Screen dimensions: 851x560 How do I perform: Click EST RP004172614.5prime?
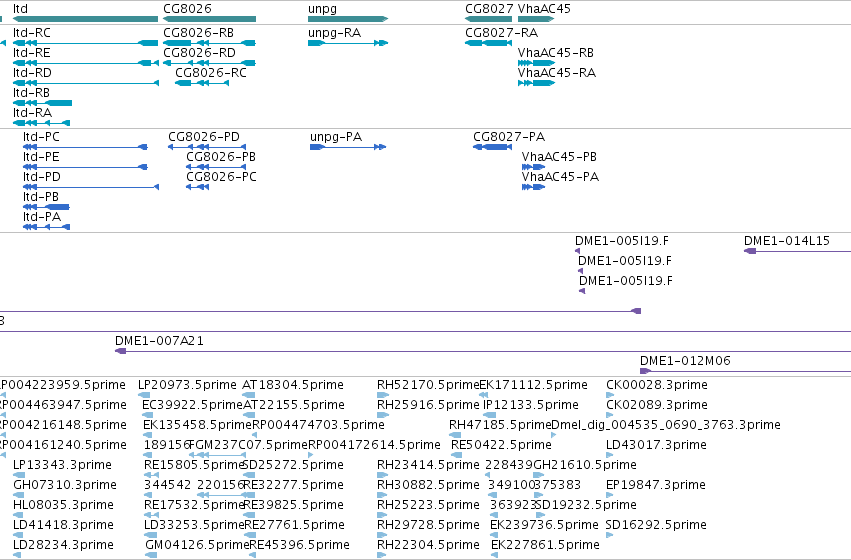[x=374, y=445]
